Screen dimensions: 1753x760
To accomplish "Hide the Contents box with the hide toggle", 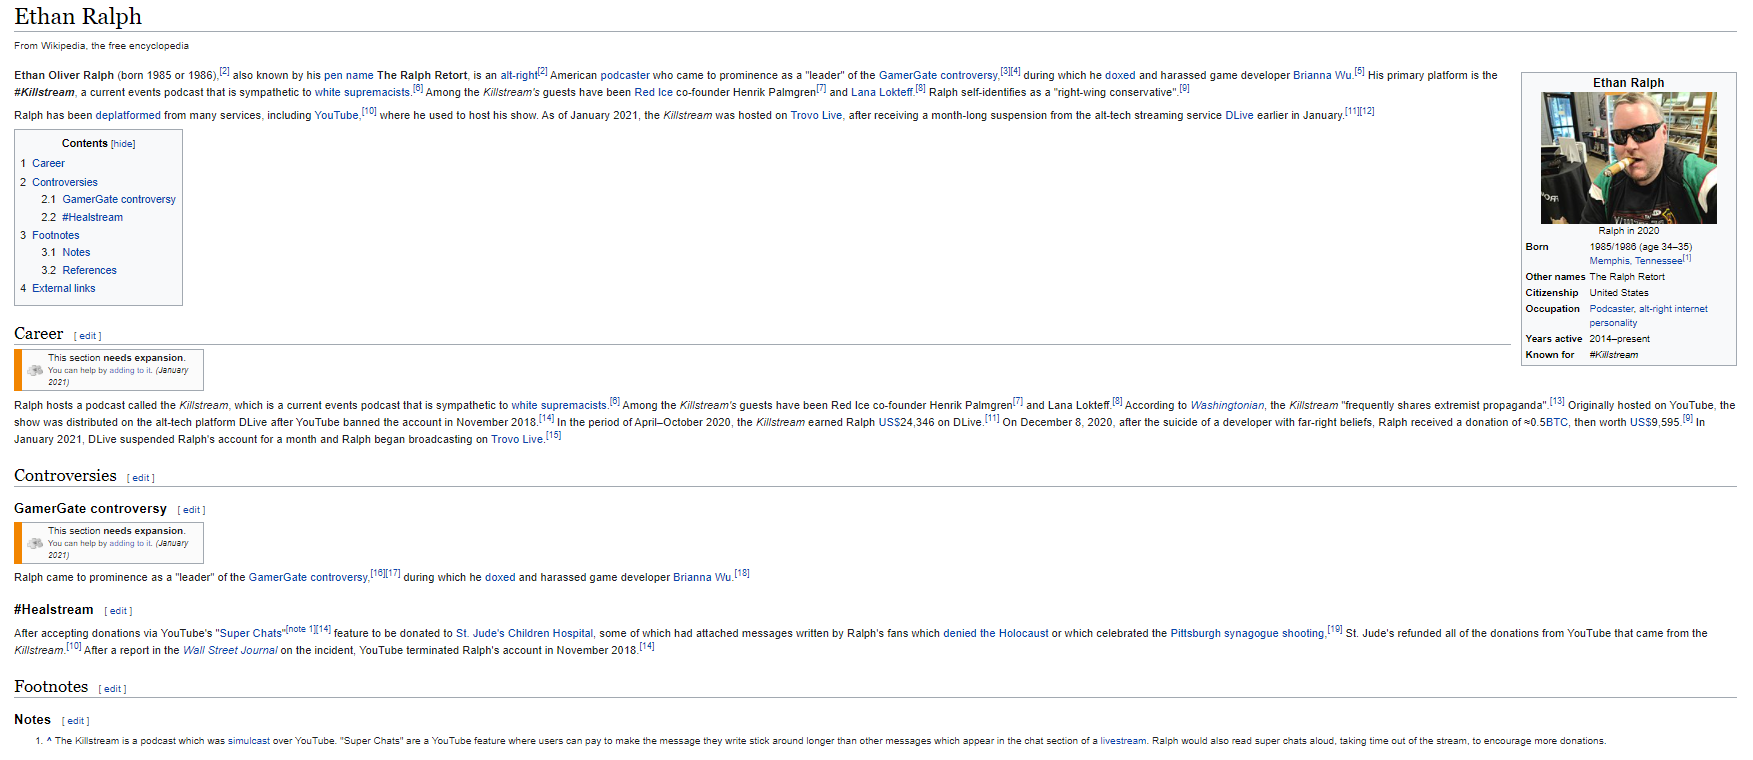I will 123,144.
